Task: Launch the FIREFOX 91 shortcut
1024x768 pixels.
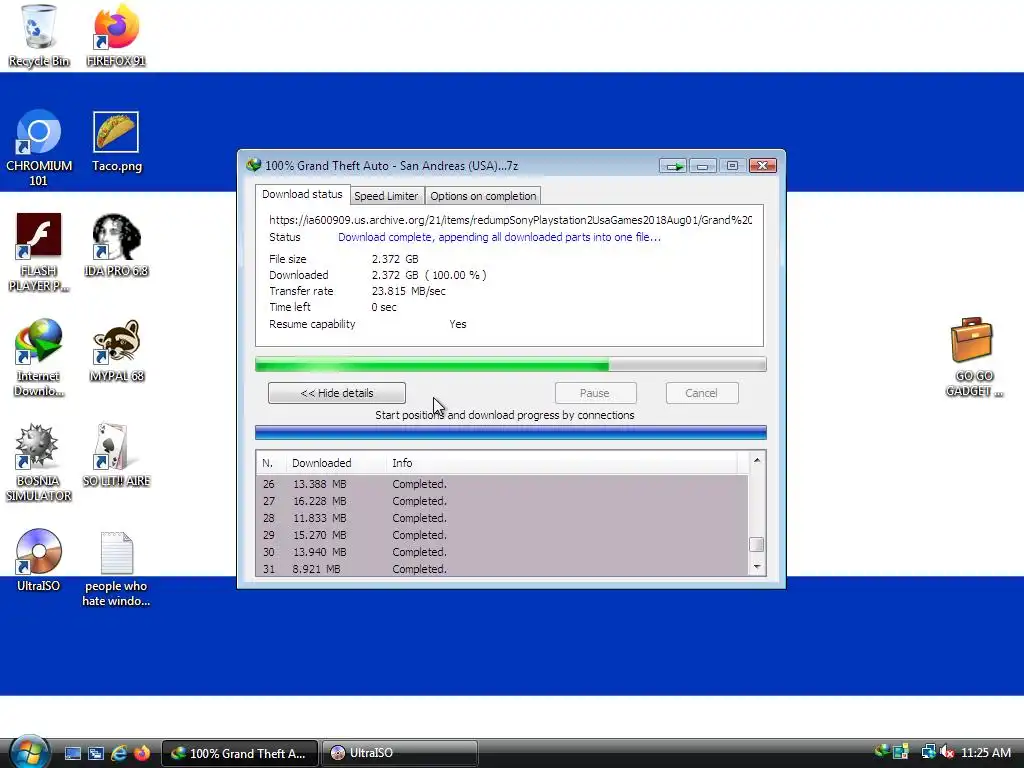Action: point(116,36)
